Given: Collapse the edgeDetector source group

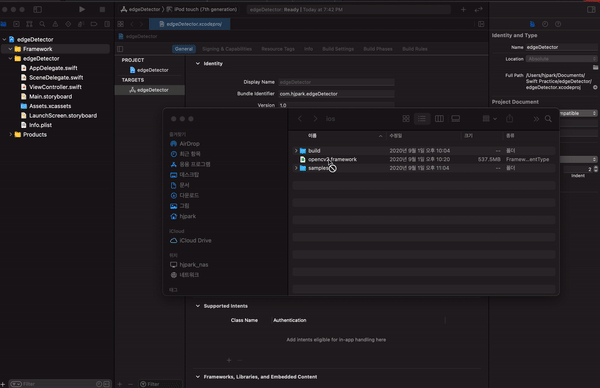Looking at the screenshot, I should pos(11,59).
